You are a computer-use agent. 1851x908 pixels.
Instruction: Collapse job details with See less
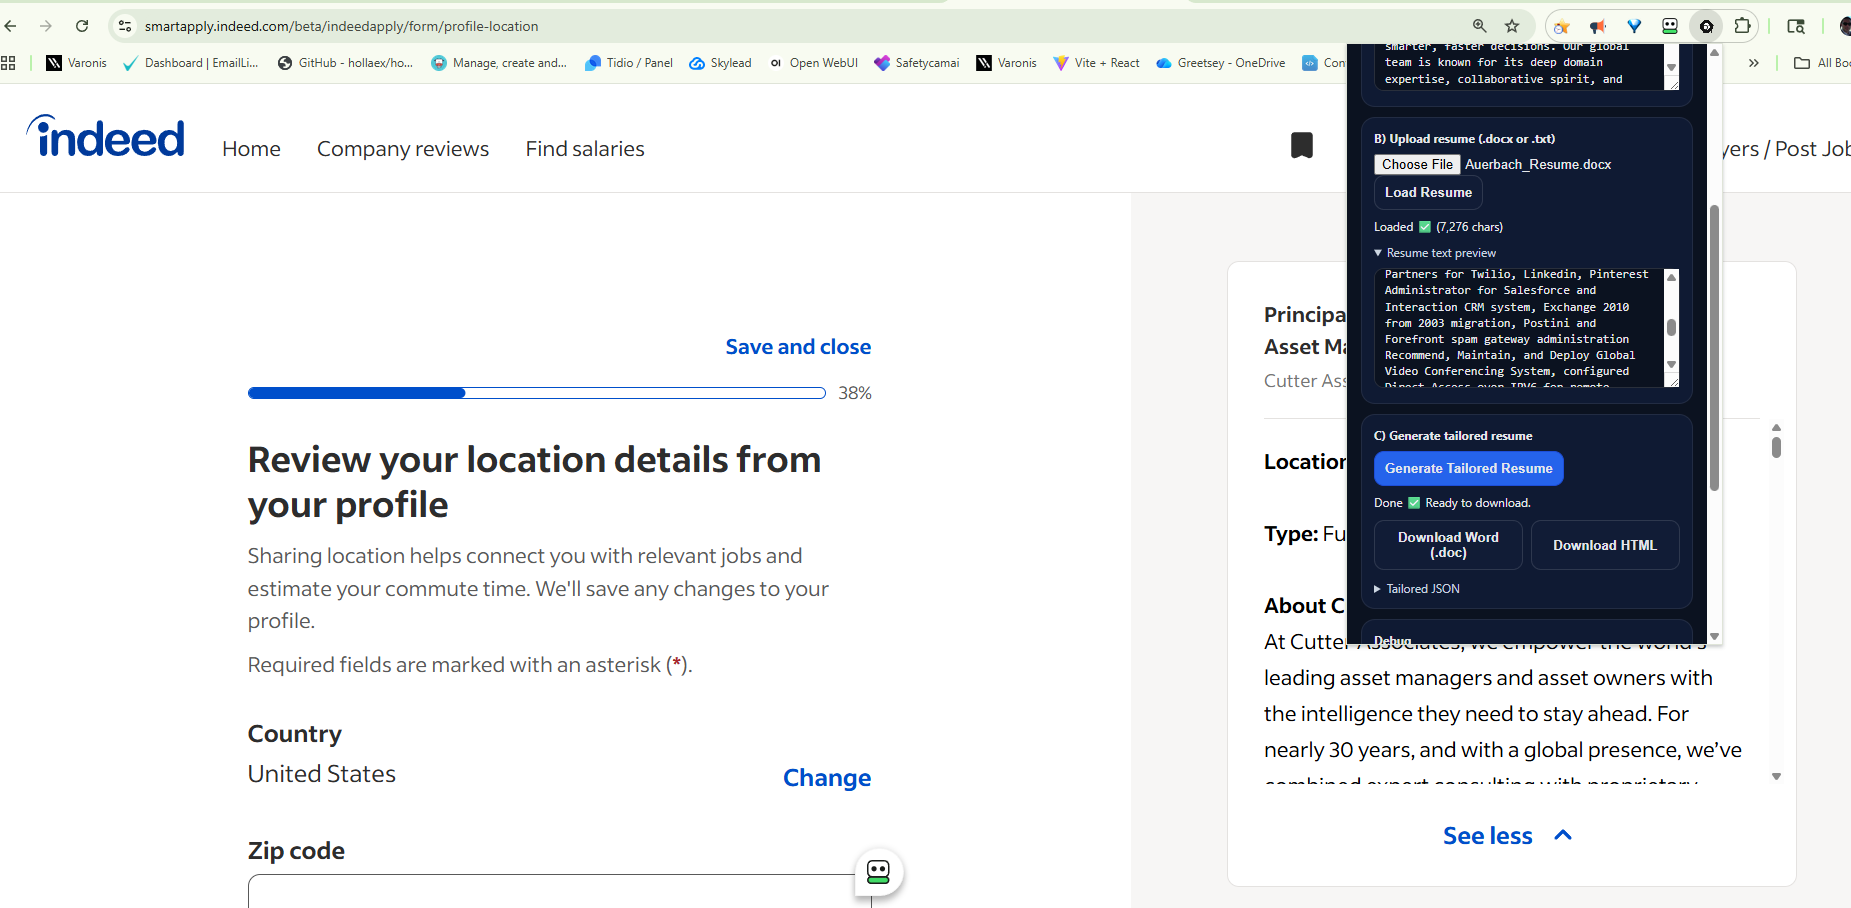pos(1508,836)
